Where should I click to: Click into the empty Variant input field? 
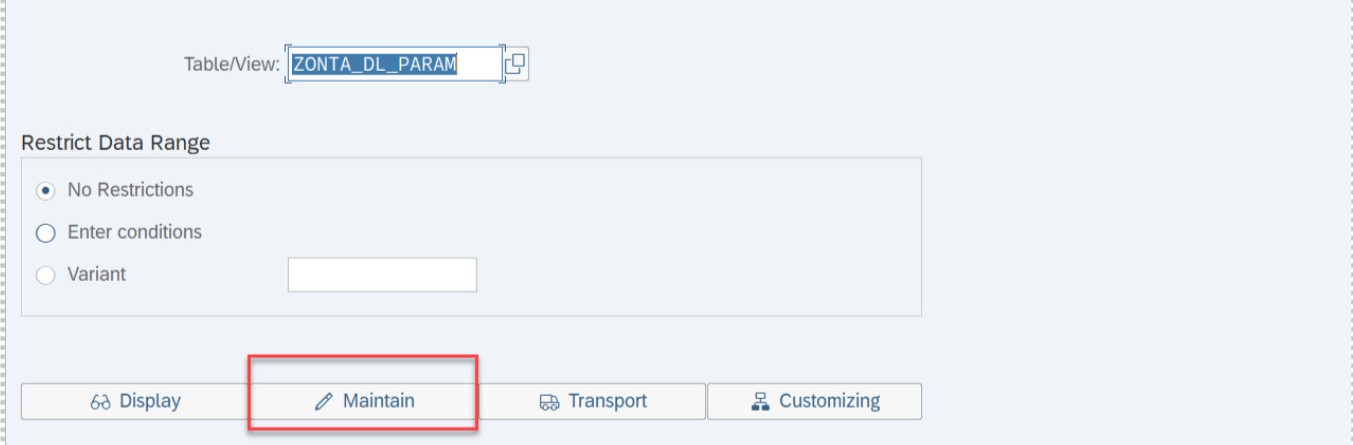pyautogui.click(x=382, y=275)
